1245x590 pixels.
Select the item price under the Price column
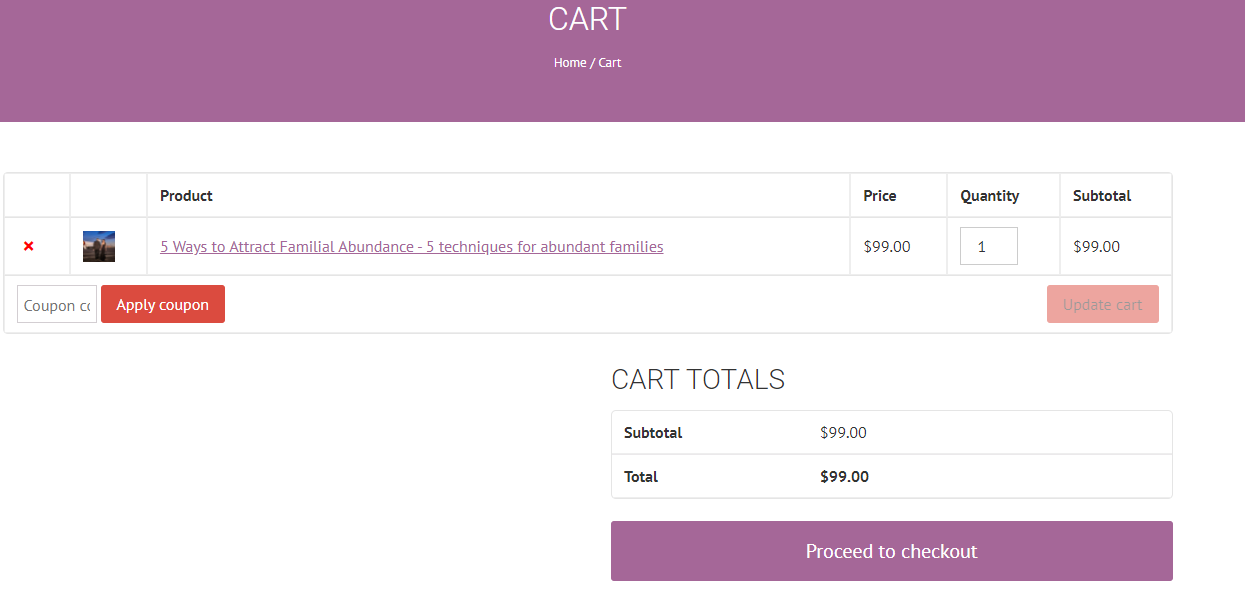pos(887,246)
